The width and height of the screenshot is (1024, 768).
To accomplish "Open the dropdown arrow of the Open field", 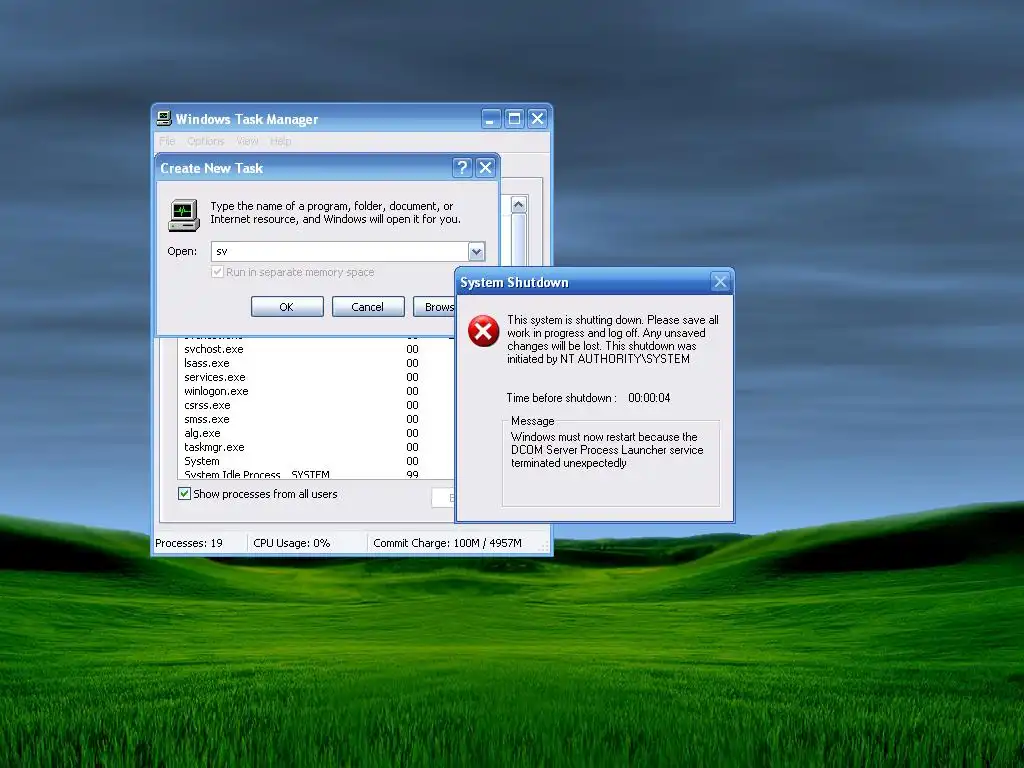I will [x=476, y=251].
